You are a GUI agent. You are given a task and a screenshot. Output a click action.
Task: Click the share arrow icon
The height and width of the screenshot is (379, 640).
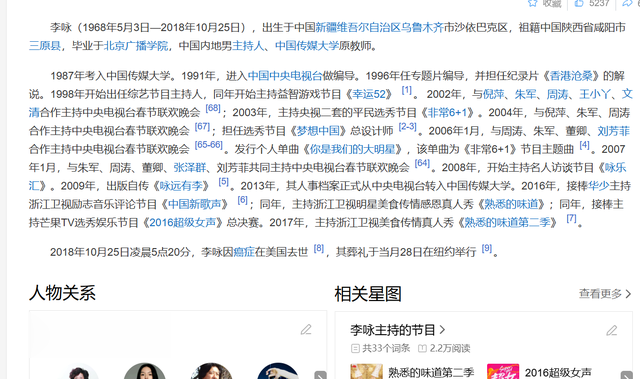tap(627, 3)
